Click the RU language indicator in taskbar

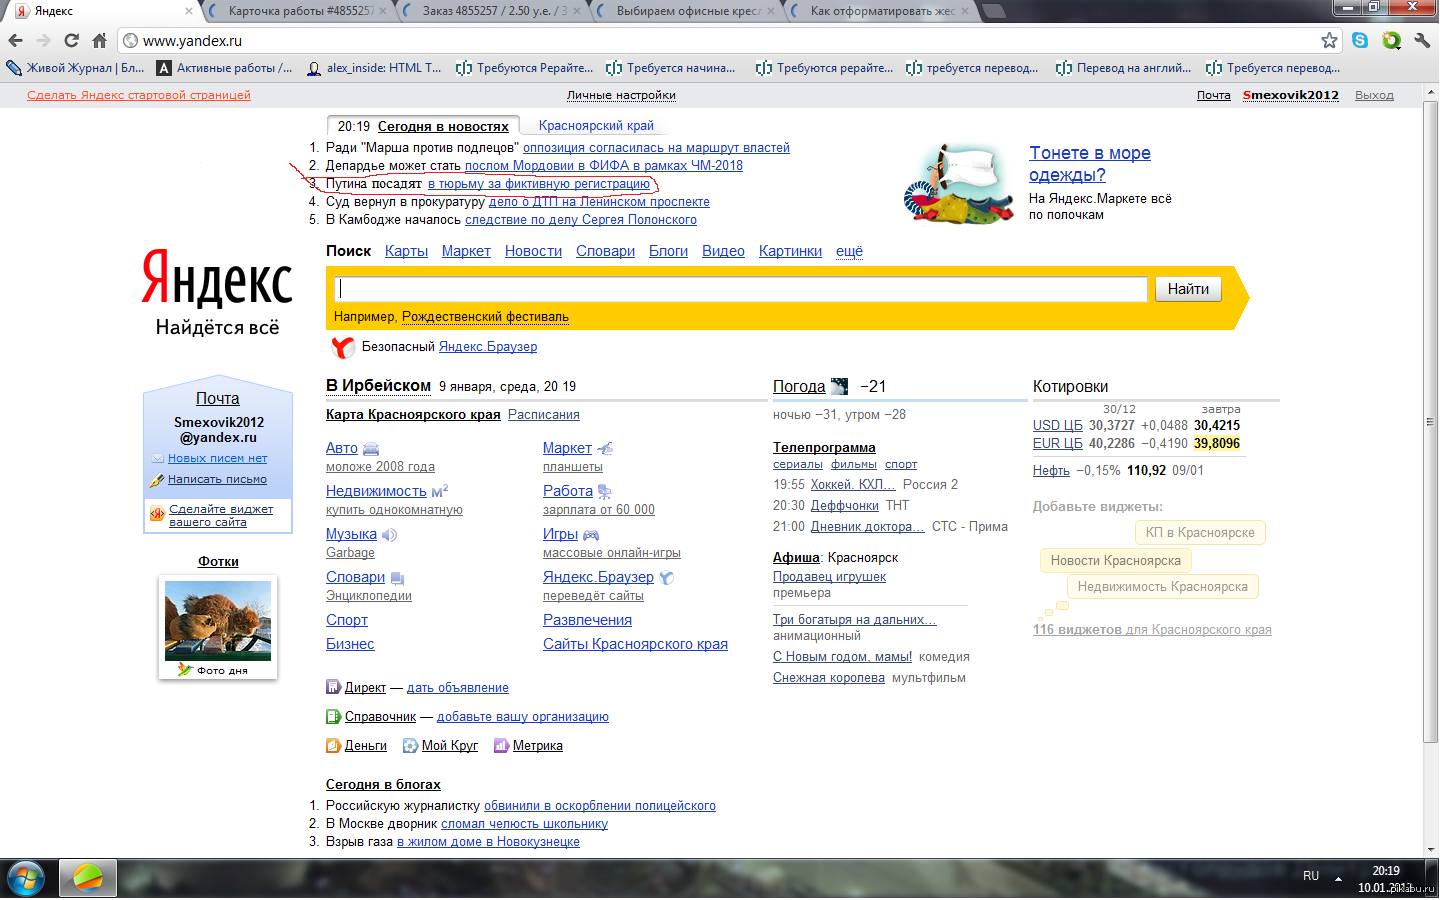pos(1311,876)
